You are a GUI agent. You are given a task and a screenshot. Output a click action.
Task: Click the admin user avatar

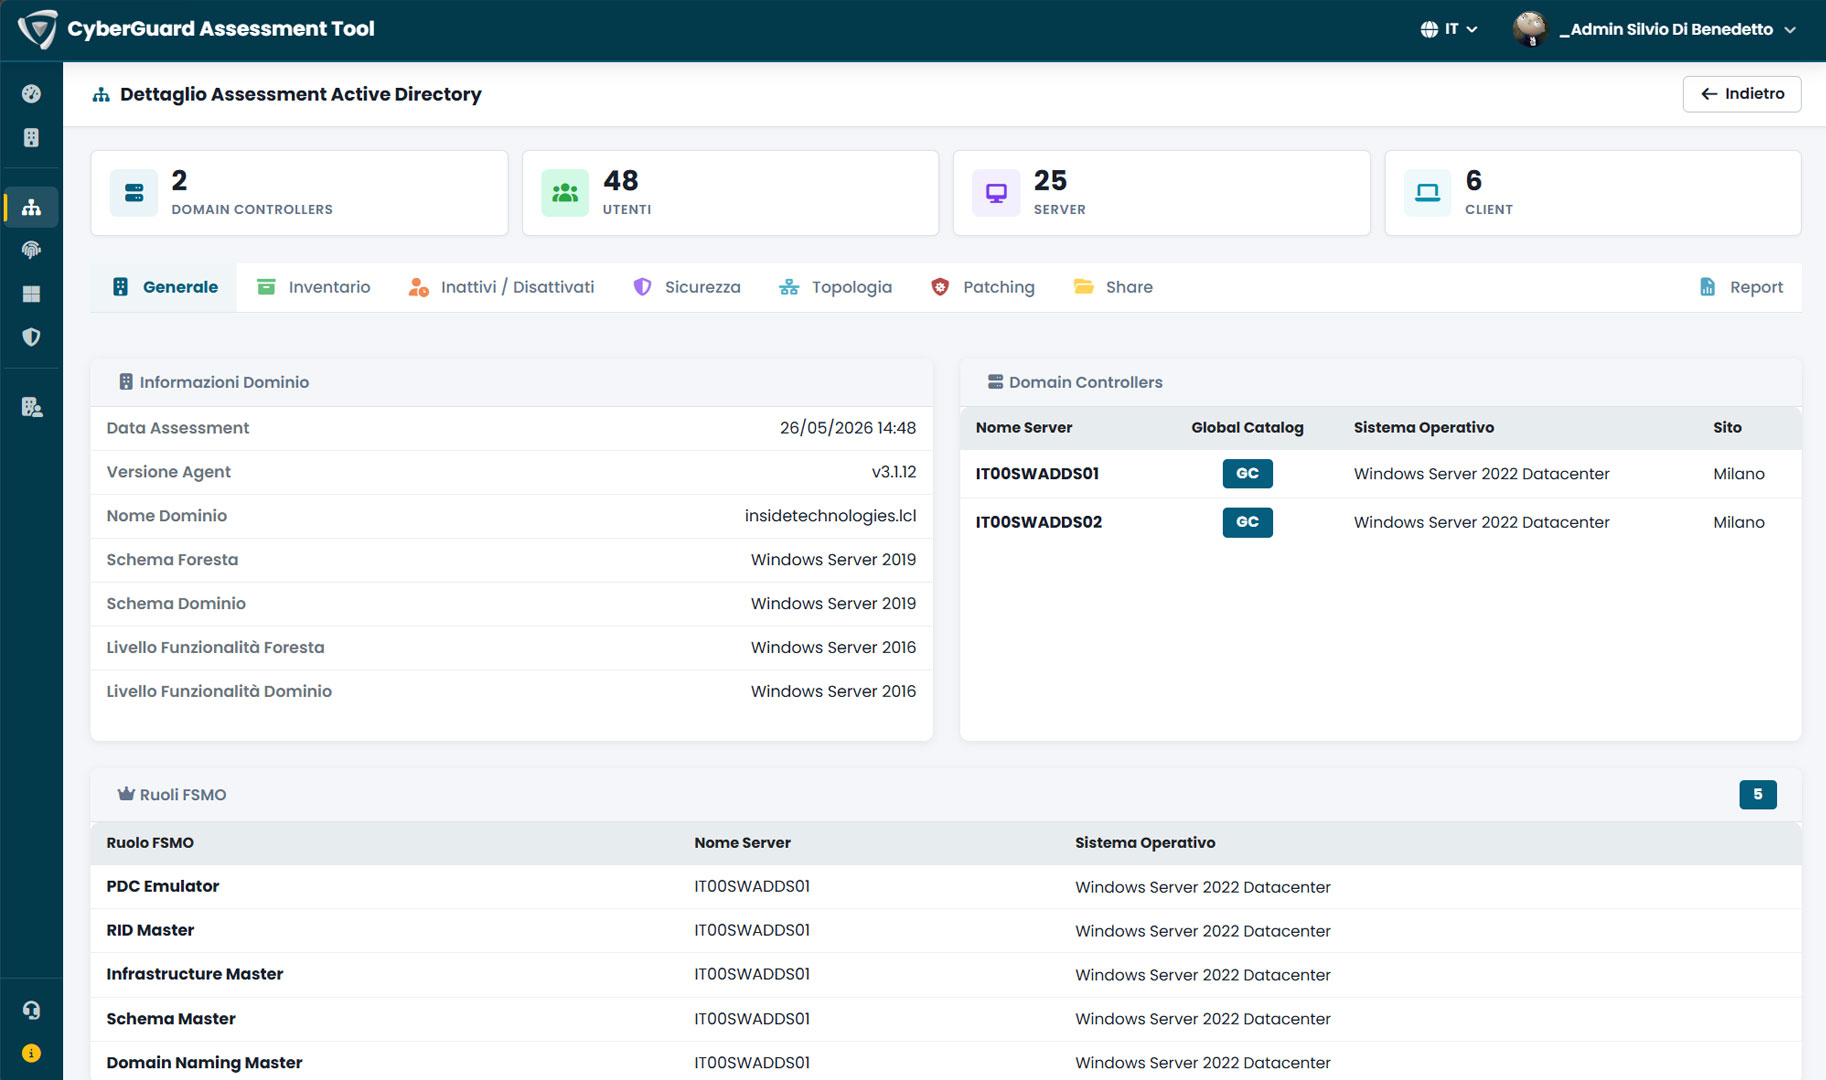click(1530, 29)
